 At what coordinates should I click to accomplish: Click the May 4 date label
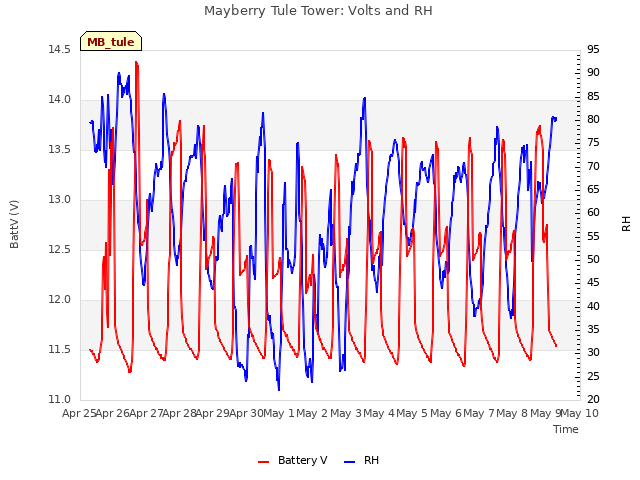tap(379, 414)
